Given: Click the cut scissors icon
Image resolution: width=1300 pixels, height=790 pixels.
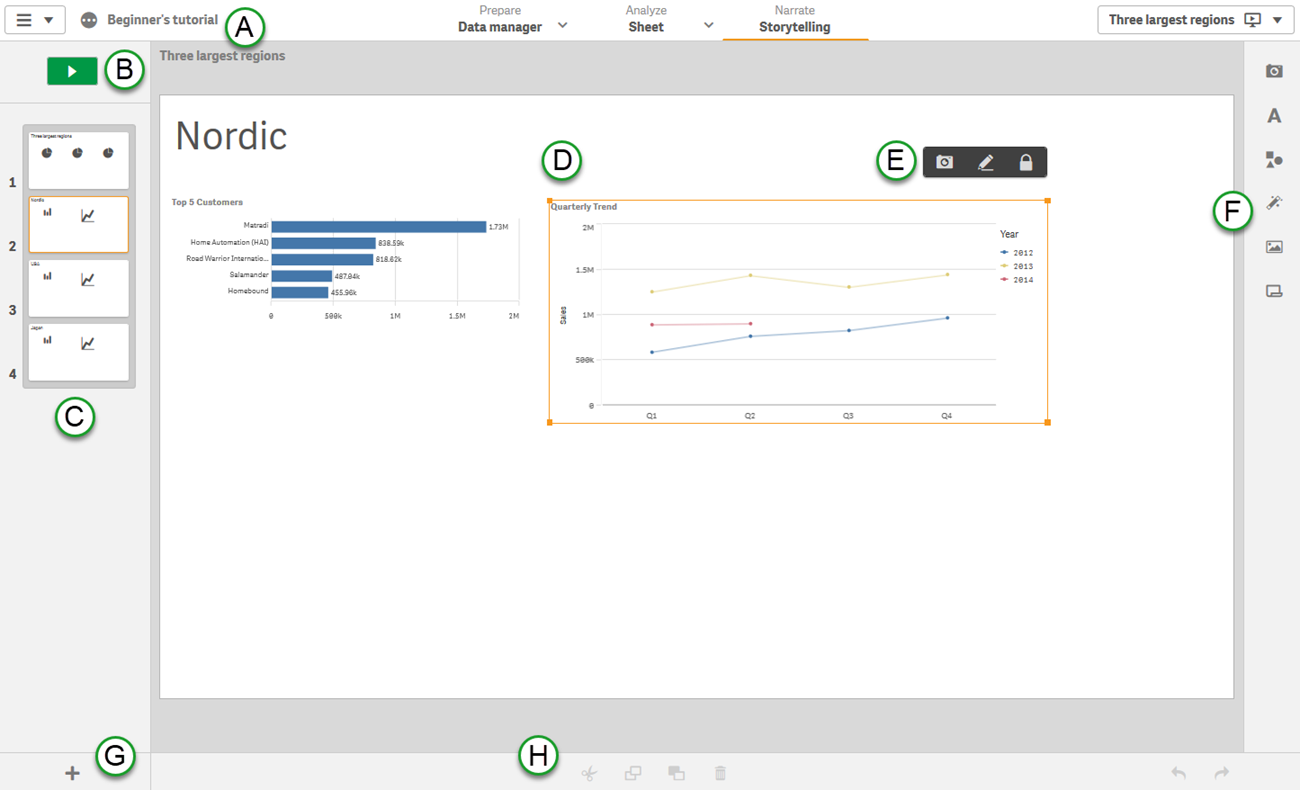Looking at the screenshot, I should (x=589, y=773).
